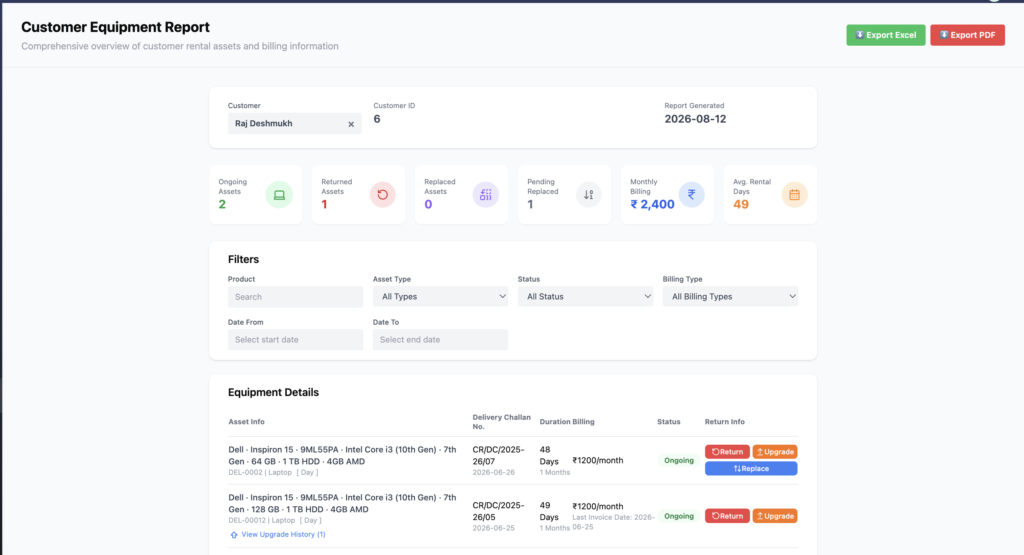Click the purple Replaced Assets icon
The width and height of the screenshot is (1024, 555).
point(486,195)
